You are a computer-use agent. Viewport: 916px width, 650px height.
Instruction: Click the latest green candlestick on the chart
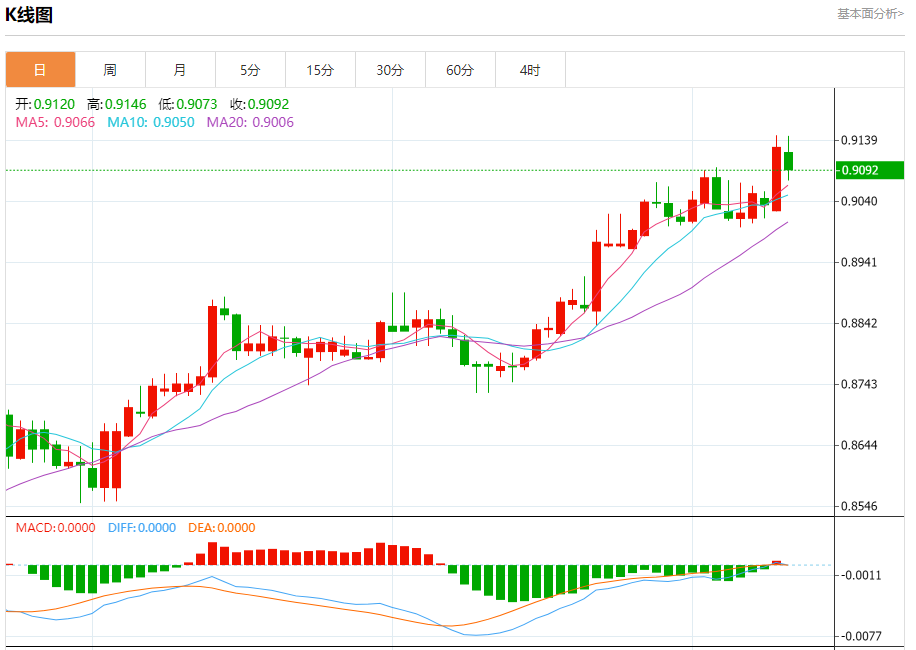coord(788,161)
